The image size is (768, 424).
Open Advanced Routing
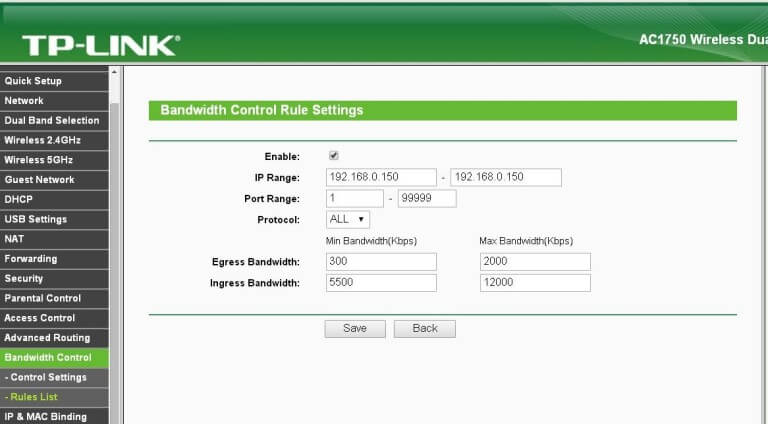point(54,338)
